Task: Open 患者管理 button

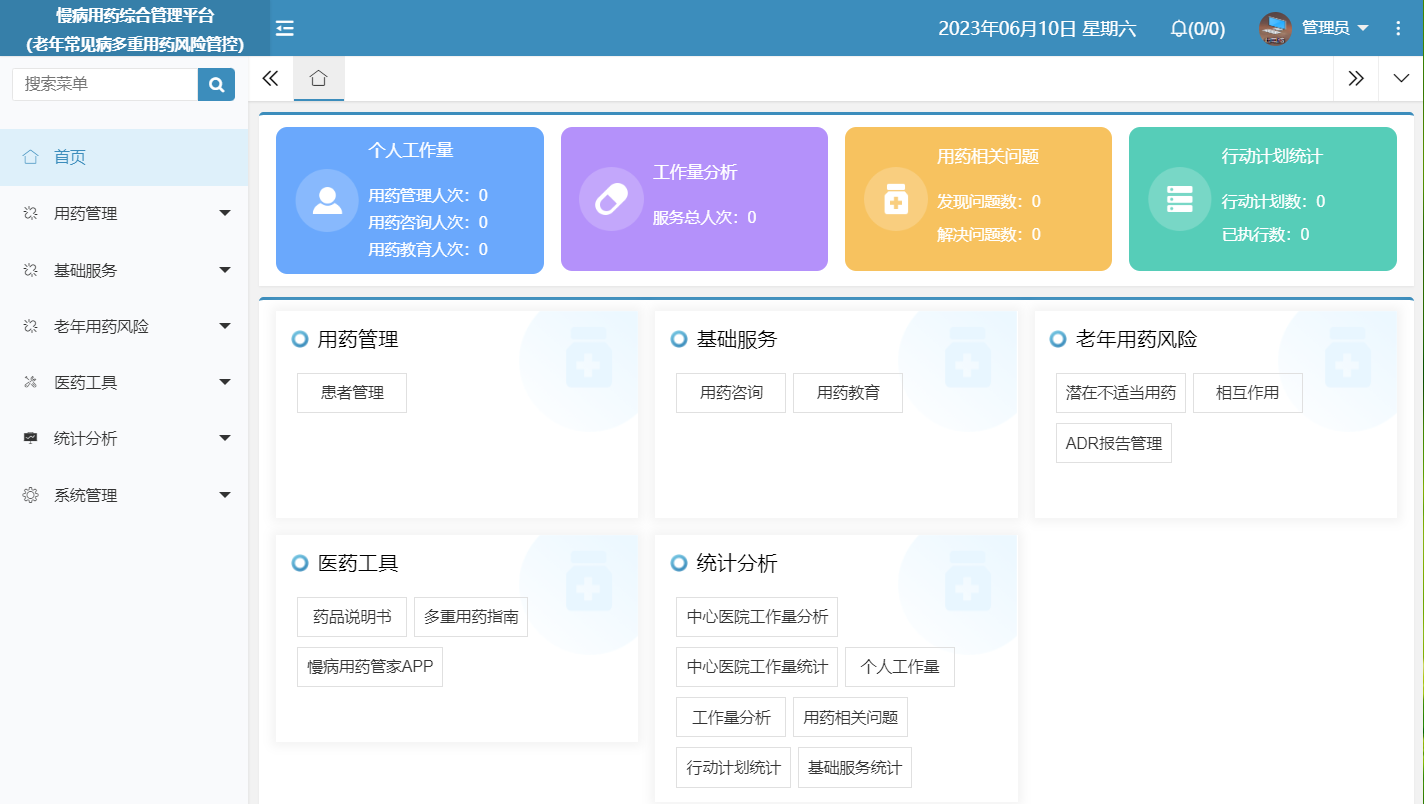Action: (x=352, y=393)
